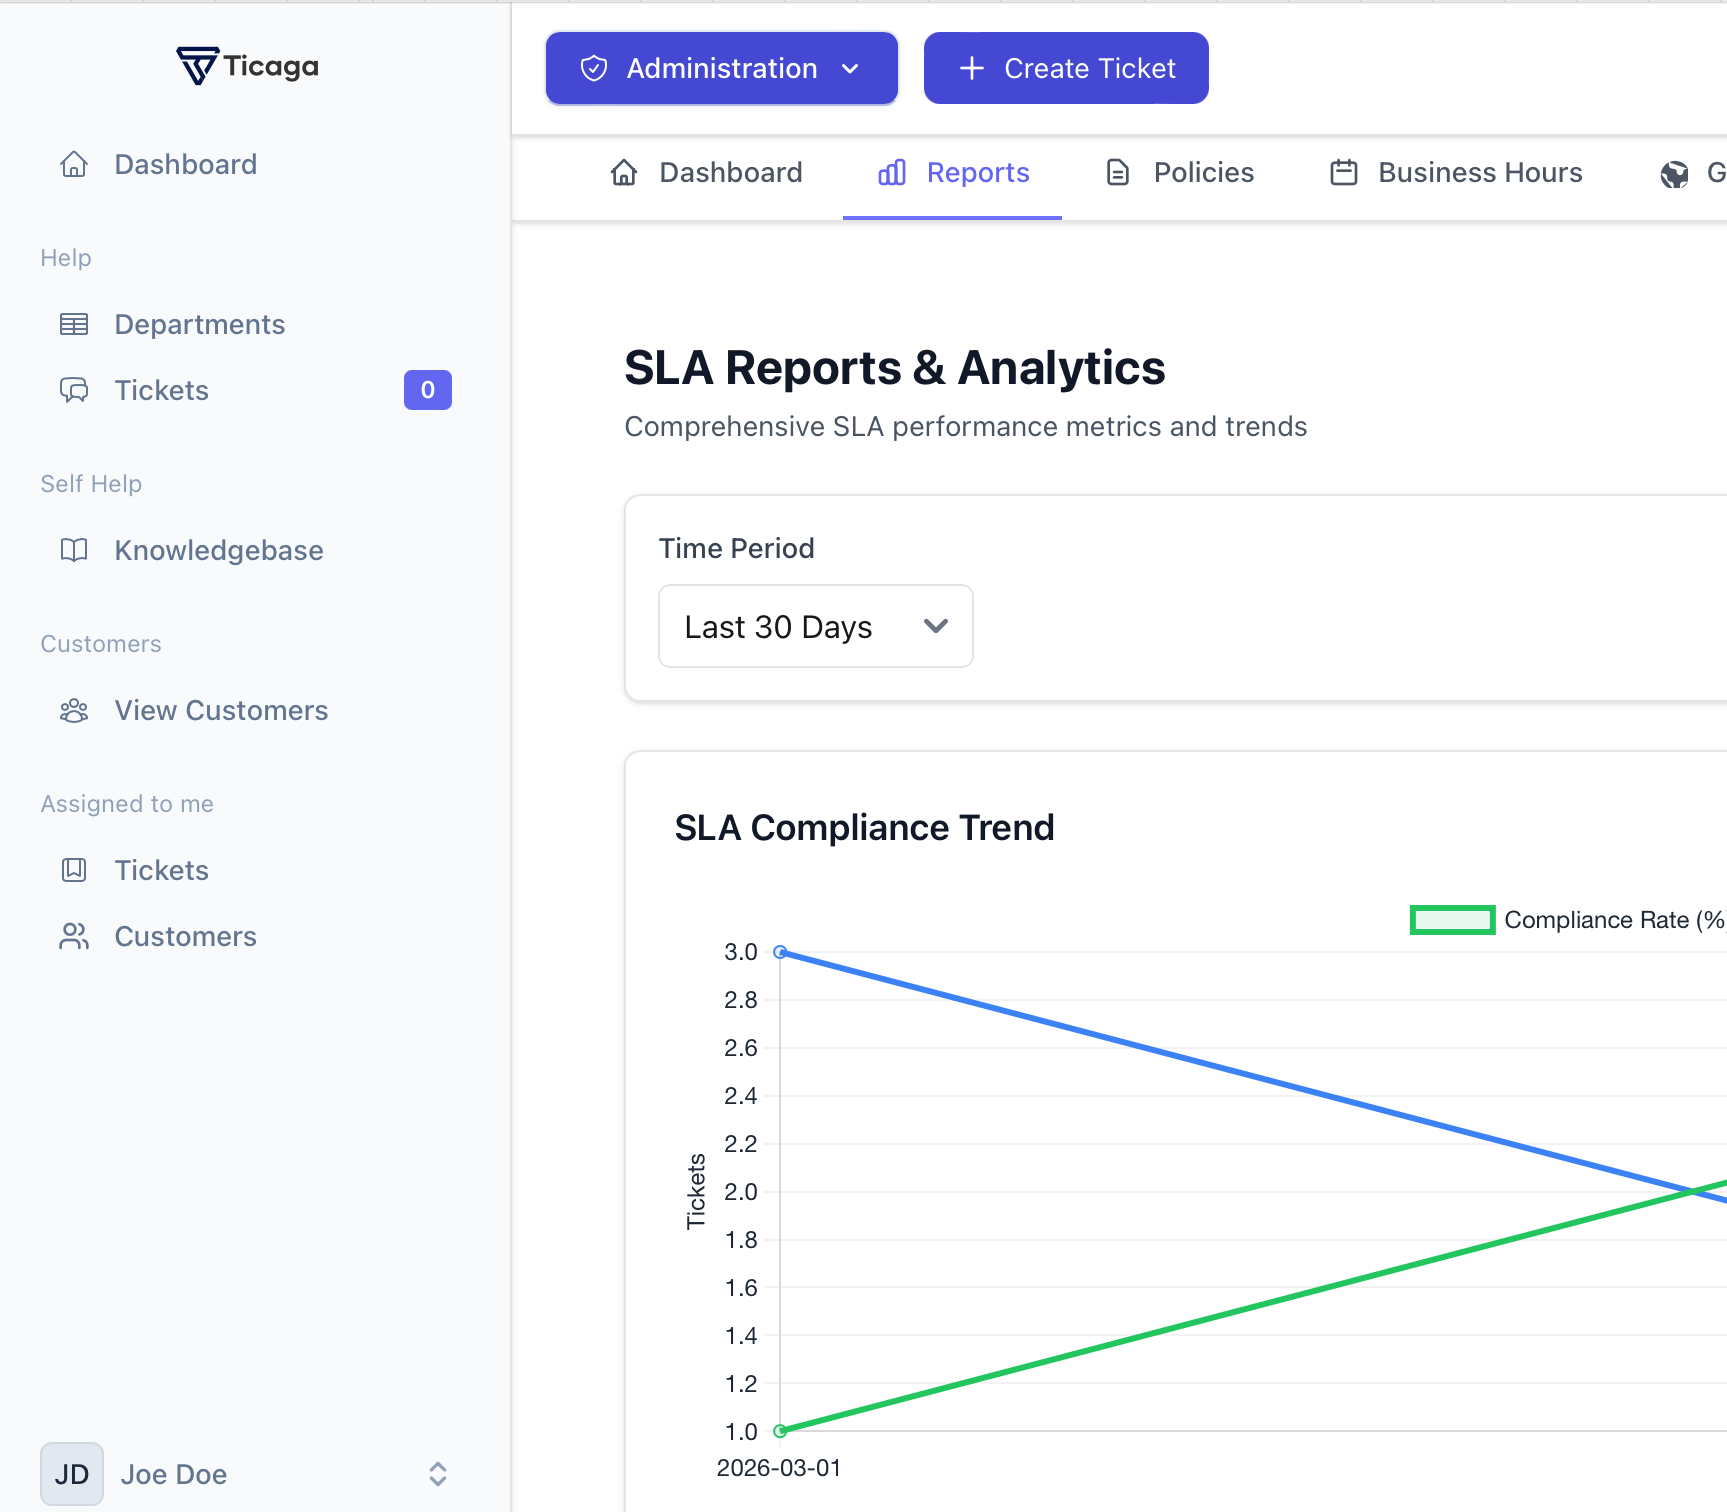Click the Policies document icon
Viewport: 1727px width, 1512px height.
(x=1118, y=172)
